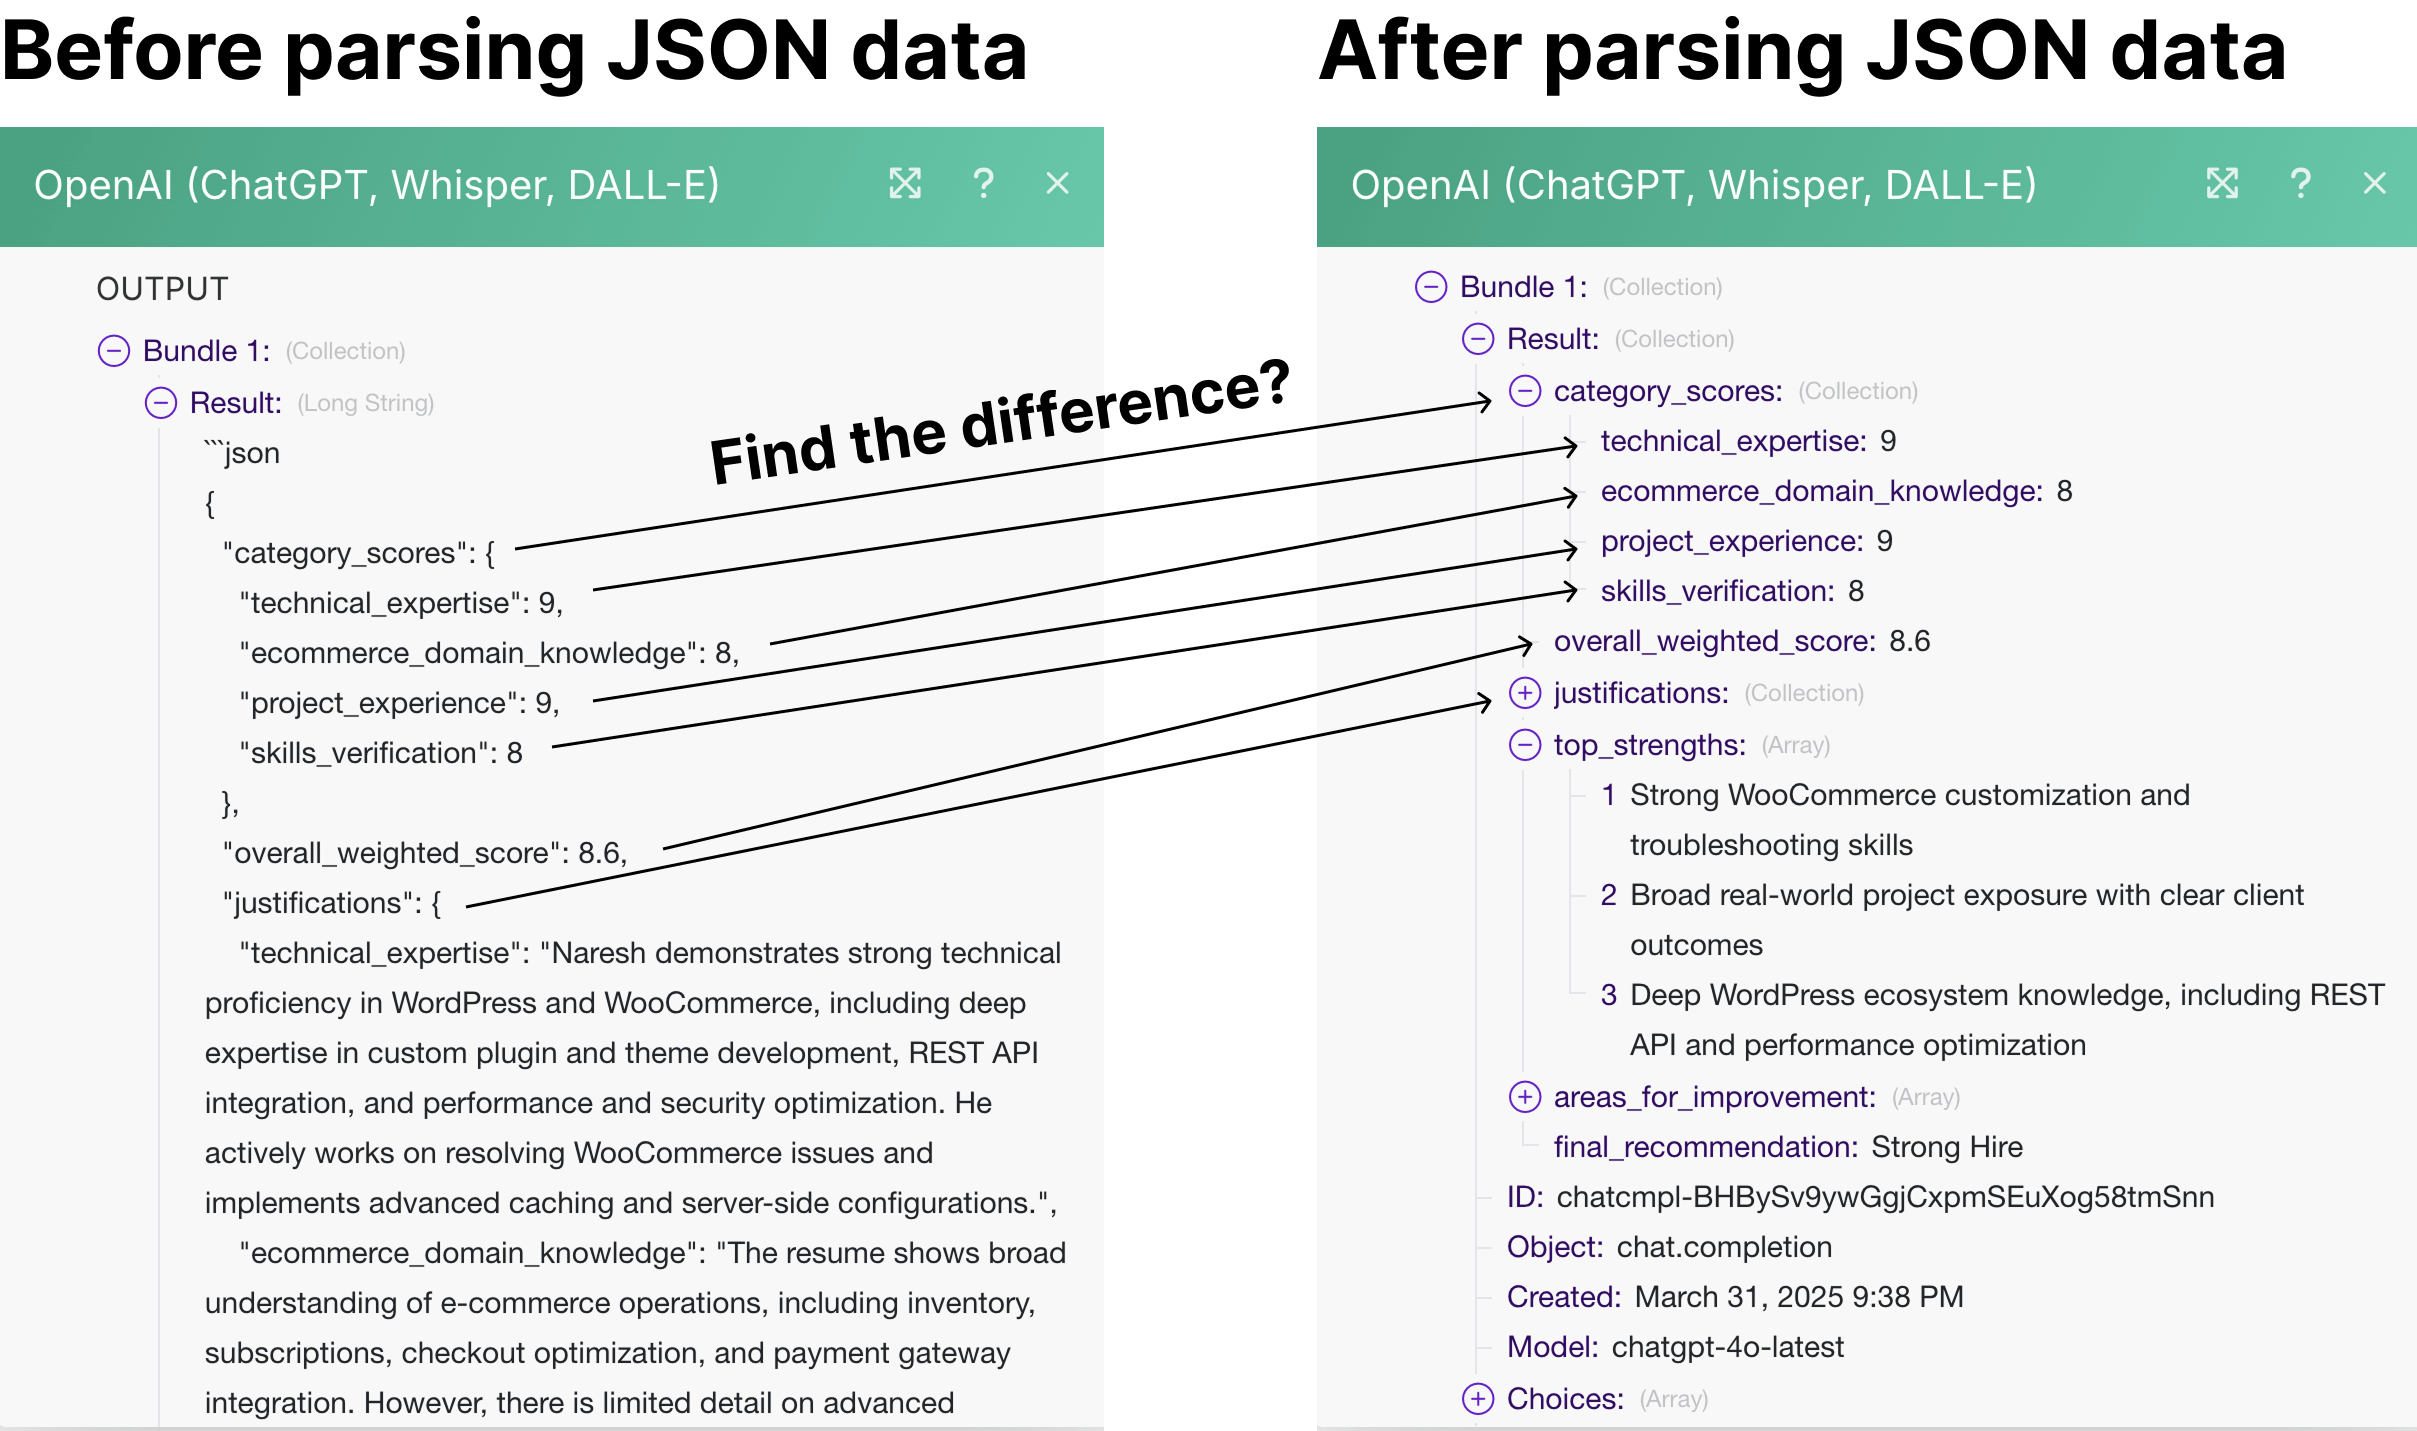The width and height of the screenshot is (2417, 1431).
Task: Collapse Bundle 1 in the right panel
Action: point(1431,287)
